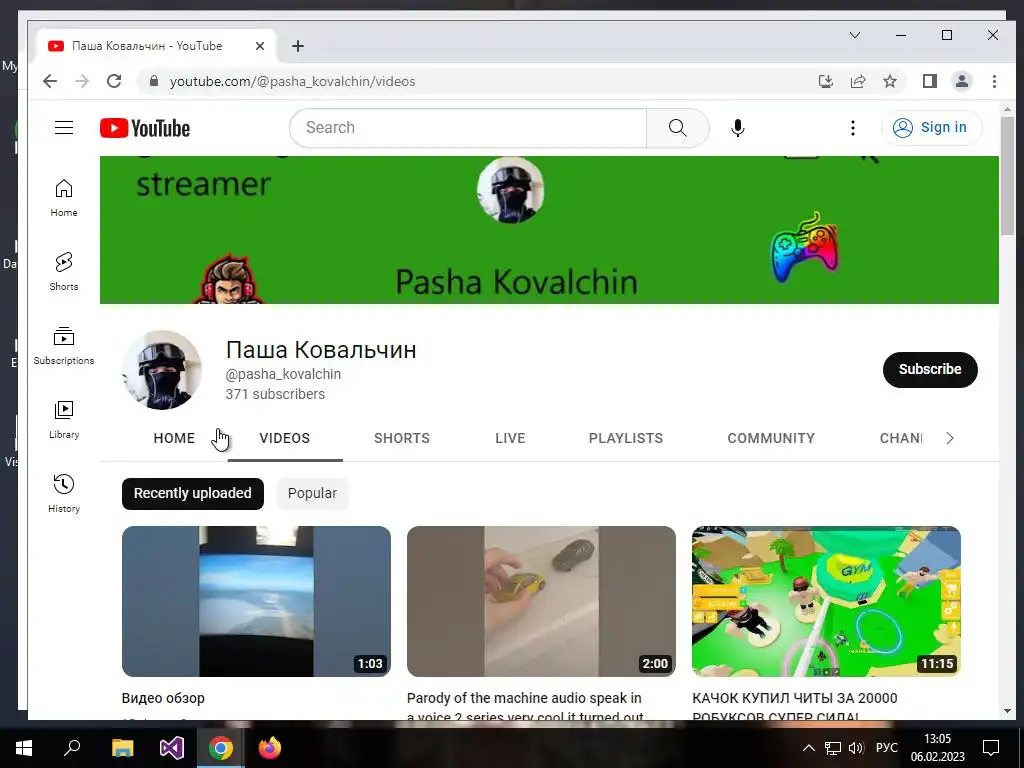This screenshot has height=768, width=1024.
Task: Select the Popular filter chip
Action: [x=312, y=494]
